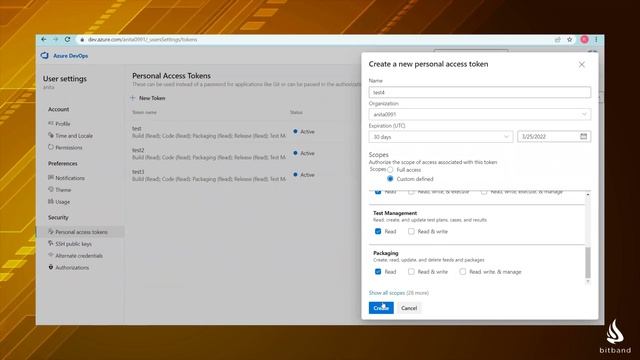
Task: Click the browser forward arrow
Action: pos(56,40)
